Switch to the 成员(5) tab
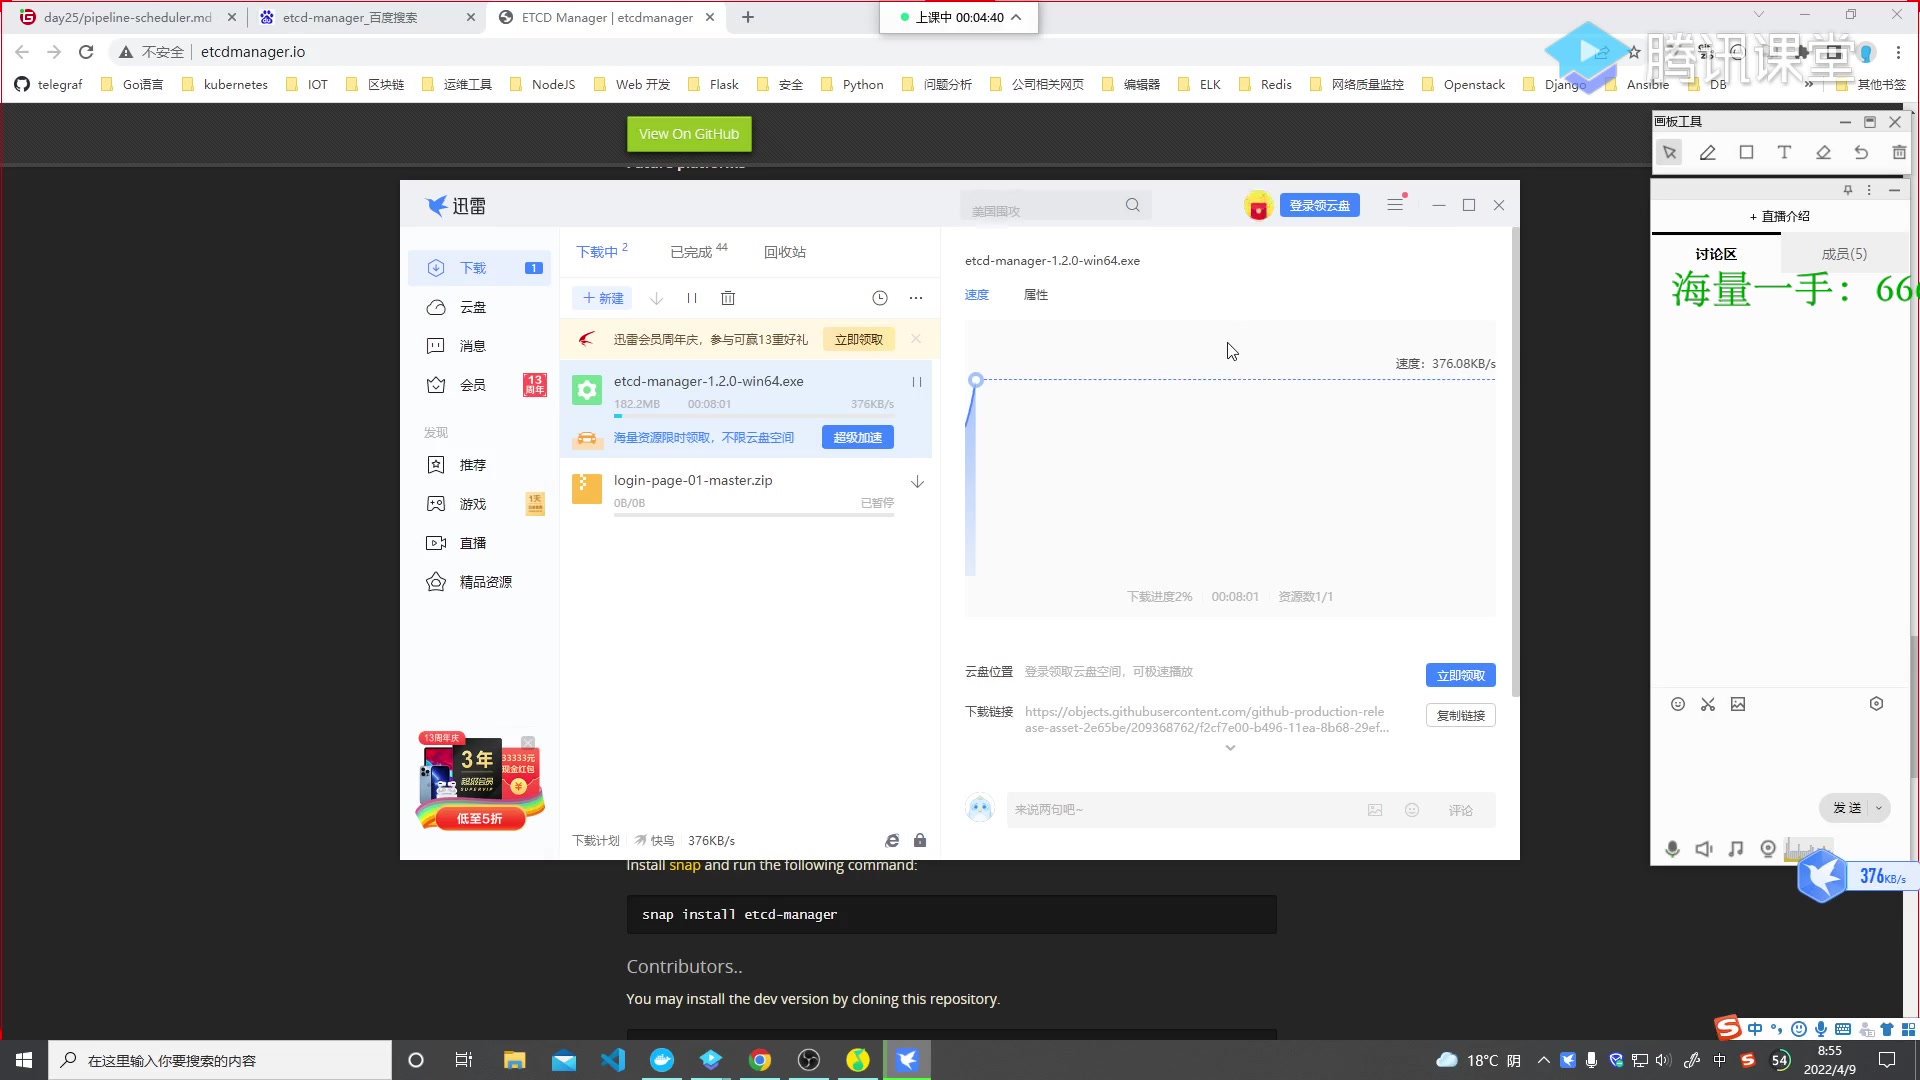Image resolution: width=1920 pixels, height=1080 pixels. (x=1844, y=254)
